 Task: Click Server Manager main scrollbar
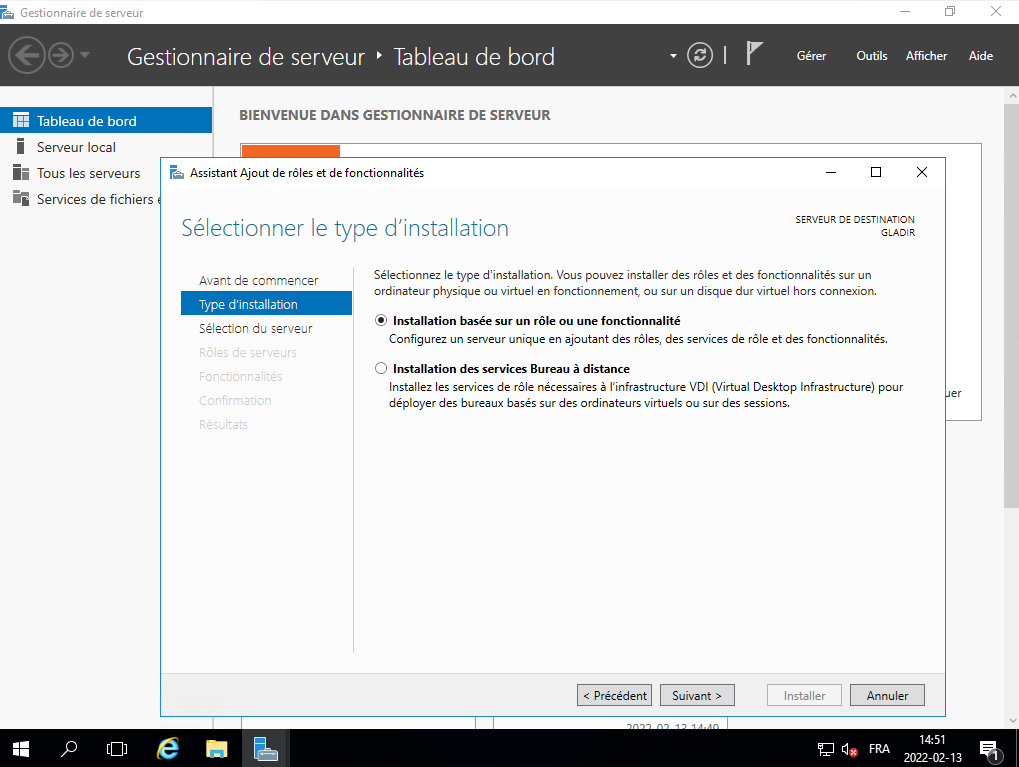[1011, 306]
